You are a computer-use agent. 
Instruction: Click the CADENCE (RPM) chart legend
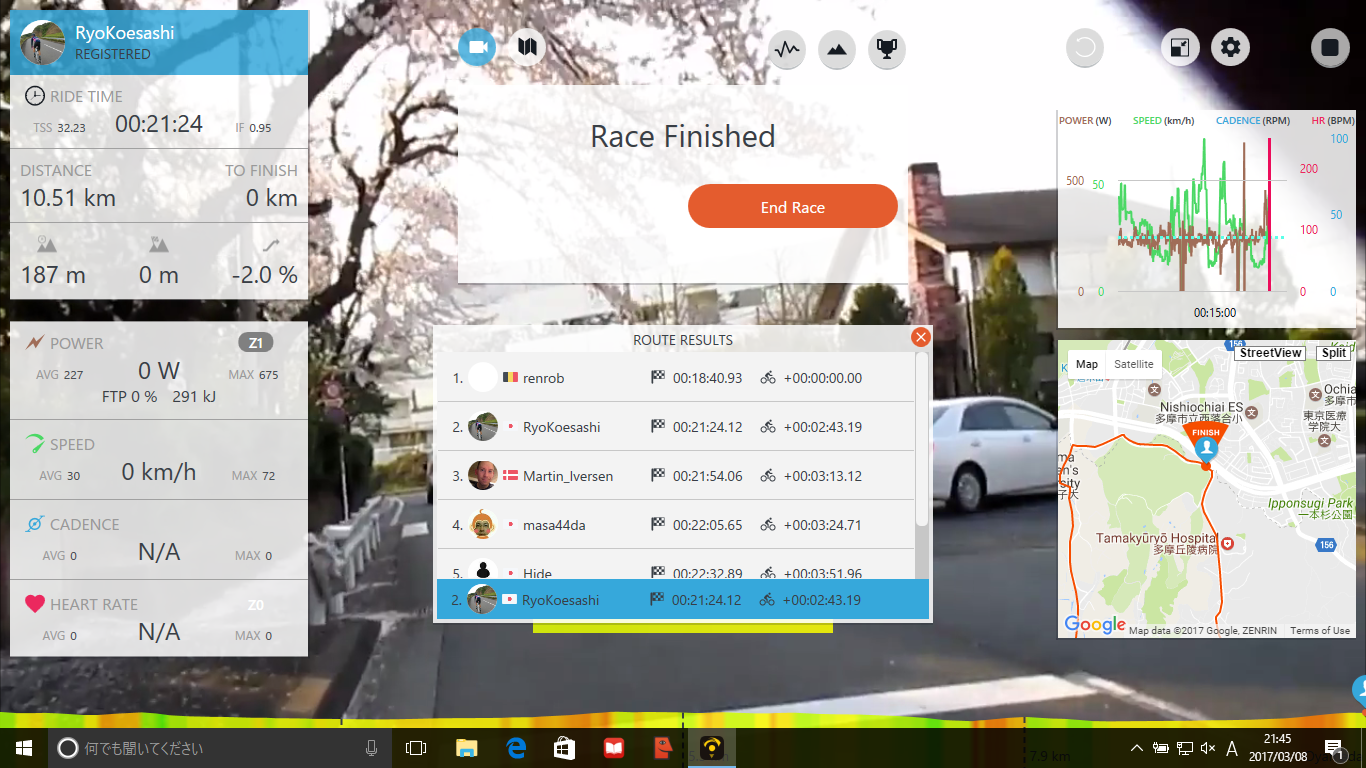[x=1252, y=121]
